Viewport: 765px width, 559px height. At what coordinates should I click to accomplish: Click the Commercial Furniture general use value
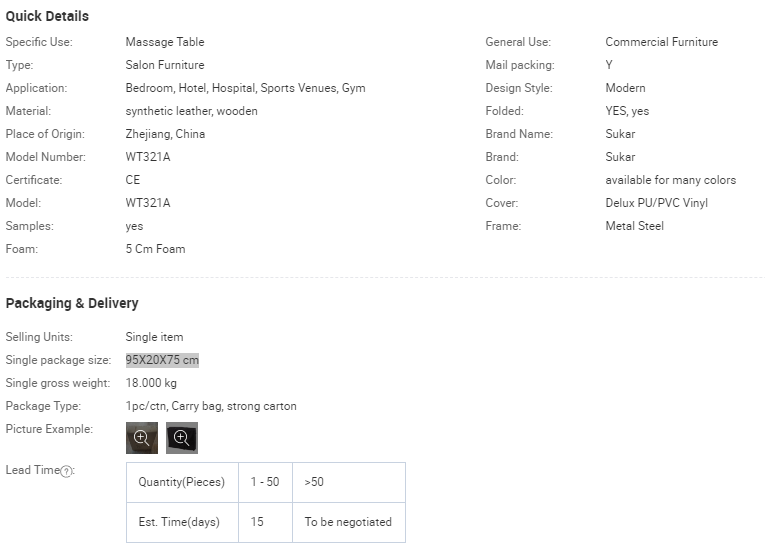point(662,42)
